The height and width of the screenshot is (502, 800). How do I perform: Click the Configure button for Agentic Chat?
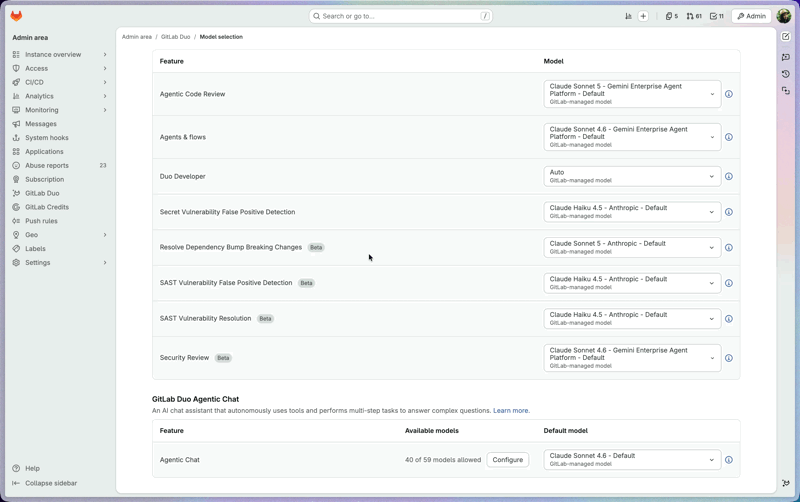(508, 460)
